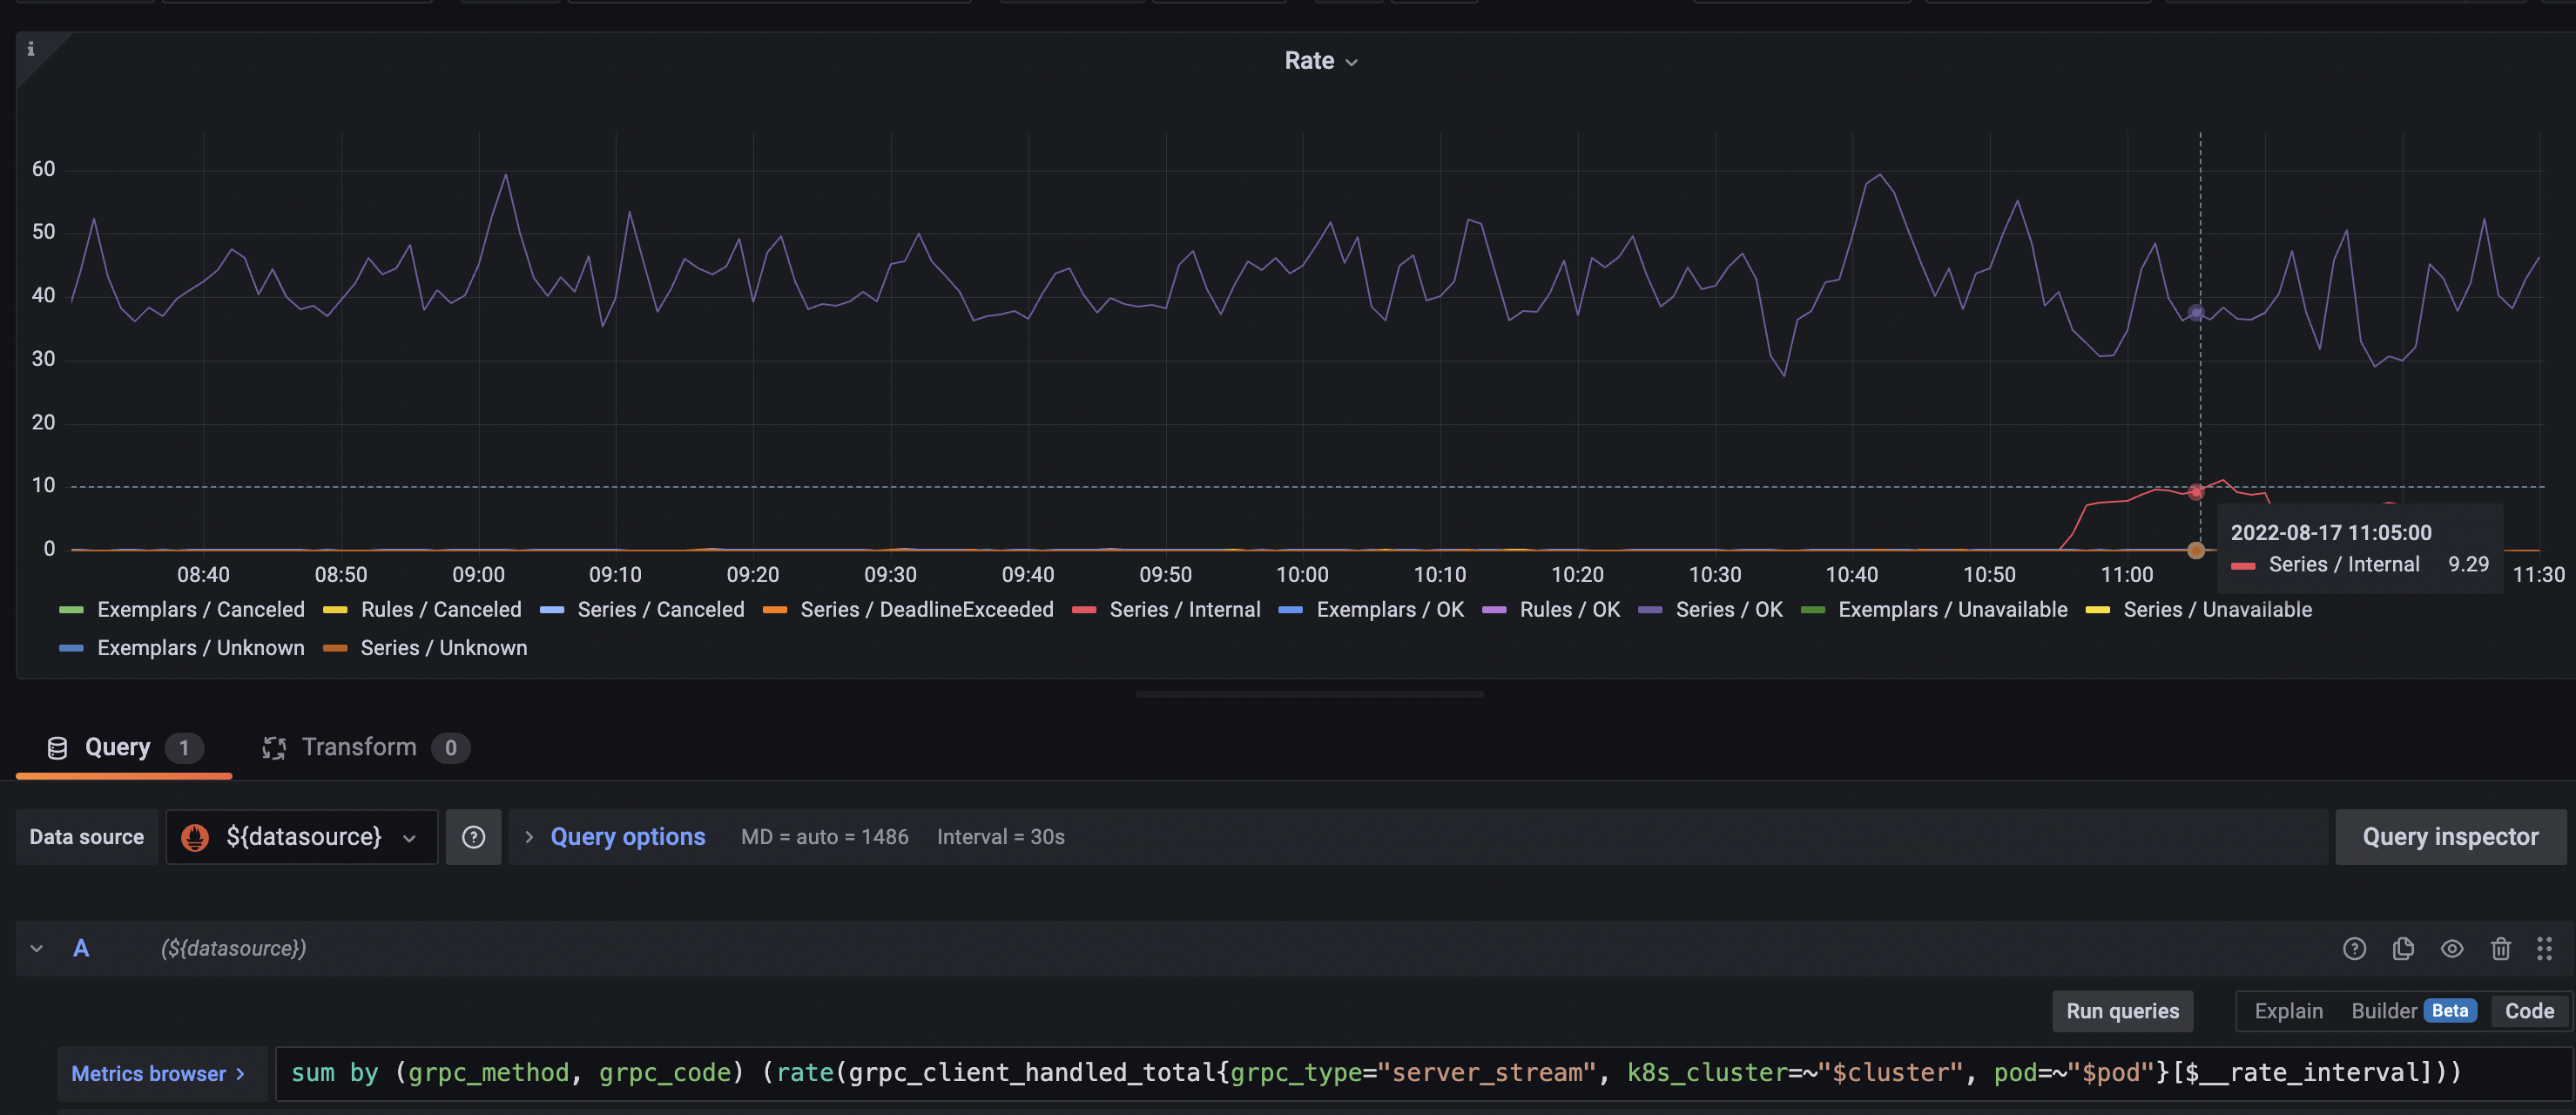This screenshot has width=2576, height=1115.
Task: Delete query A with trash icon
Action: (x=2500, y=949)
